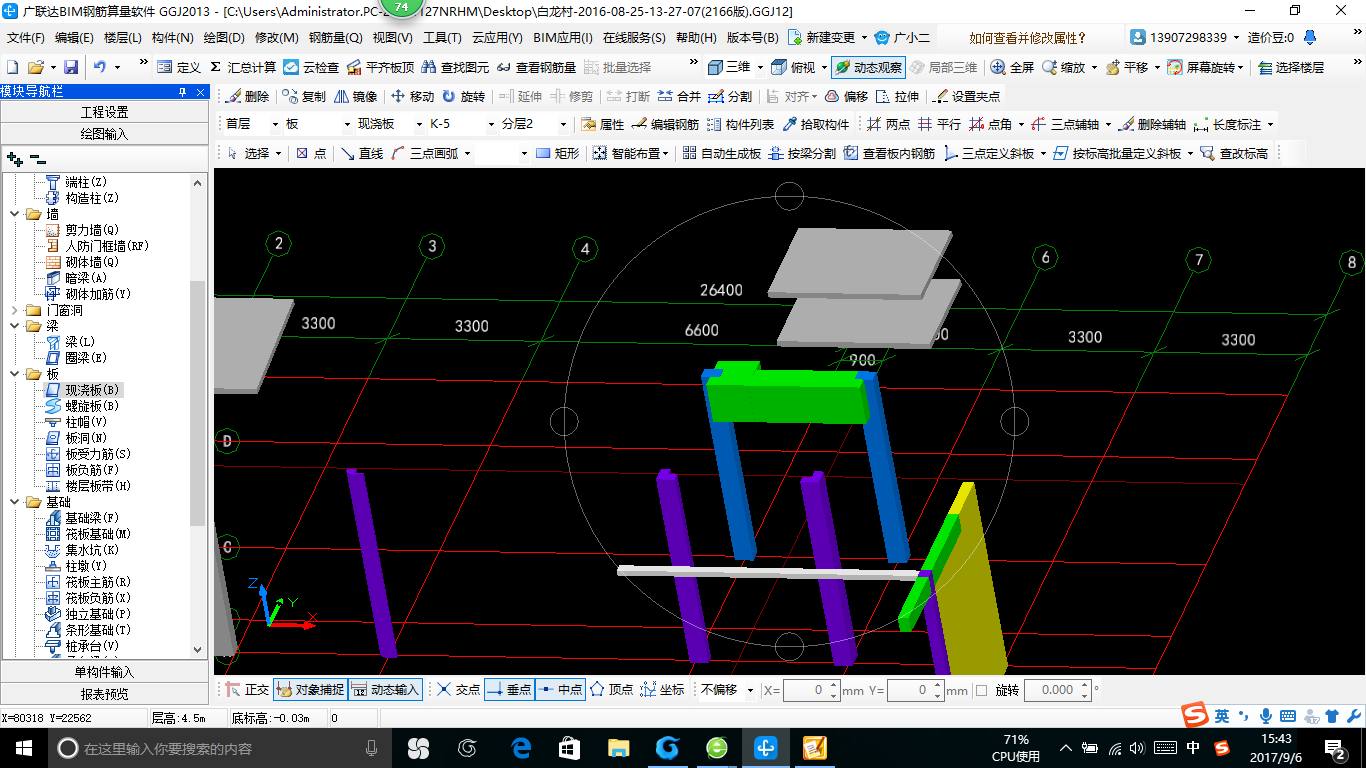Screen dimensions: 1366x768
Task: Open the 构件(N) menu
Action: pyautogui.click(x=173, y=38)
